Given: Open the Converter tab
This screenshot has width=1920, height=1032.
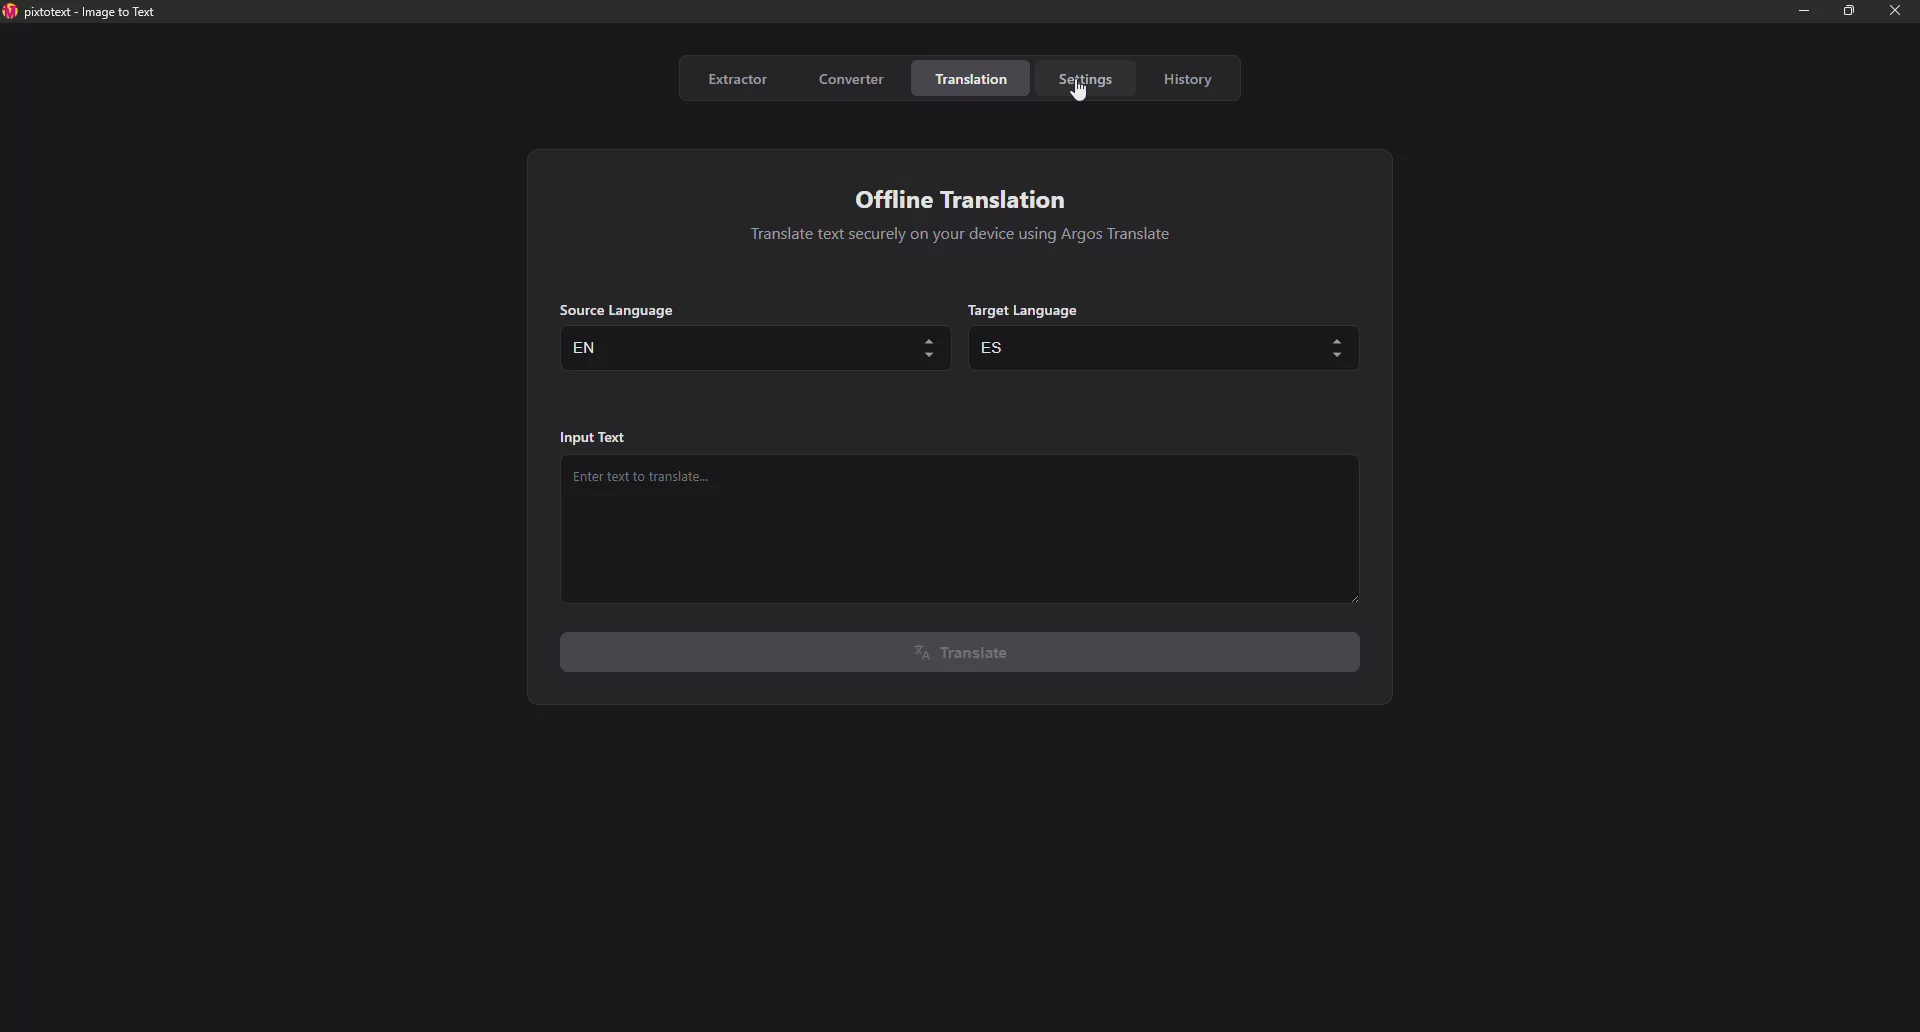Looking at the screenshot, I should [x=852, y=79].
